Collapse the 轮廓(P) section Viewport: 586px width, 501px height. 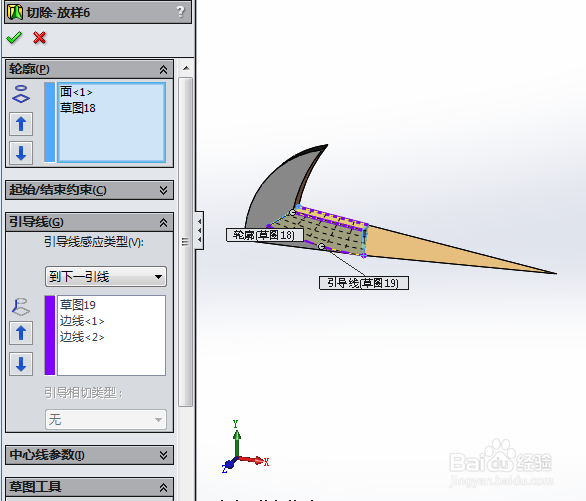[163, 69]
